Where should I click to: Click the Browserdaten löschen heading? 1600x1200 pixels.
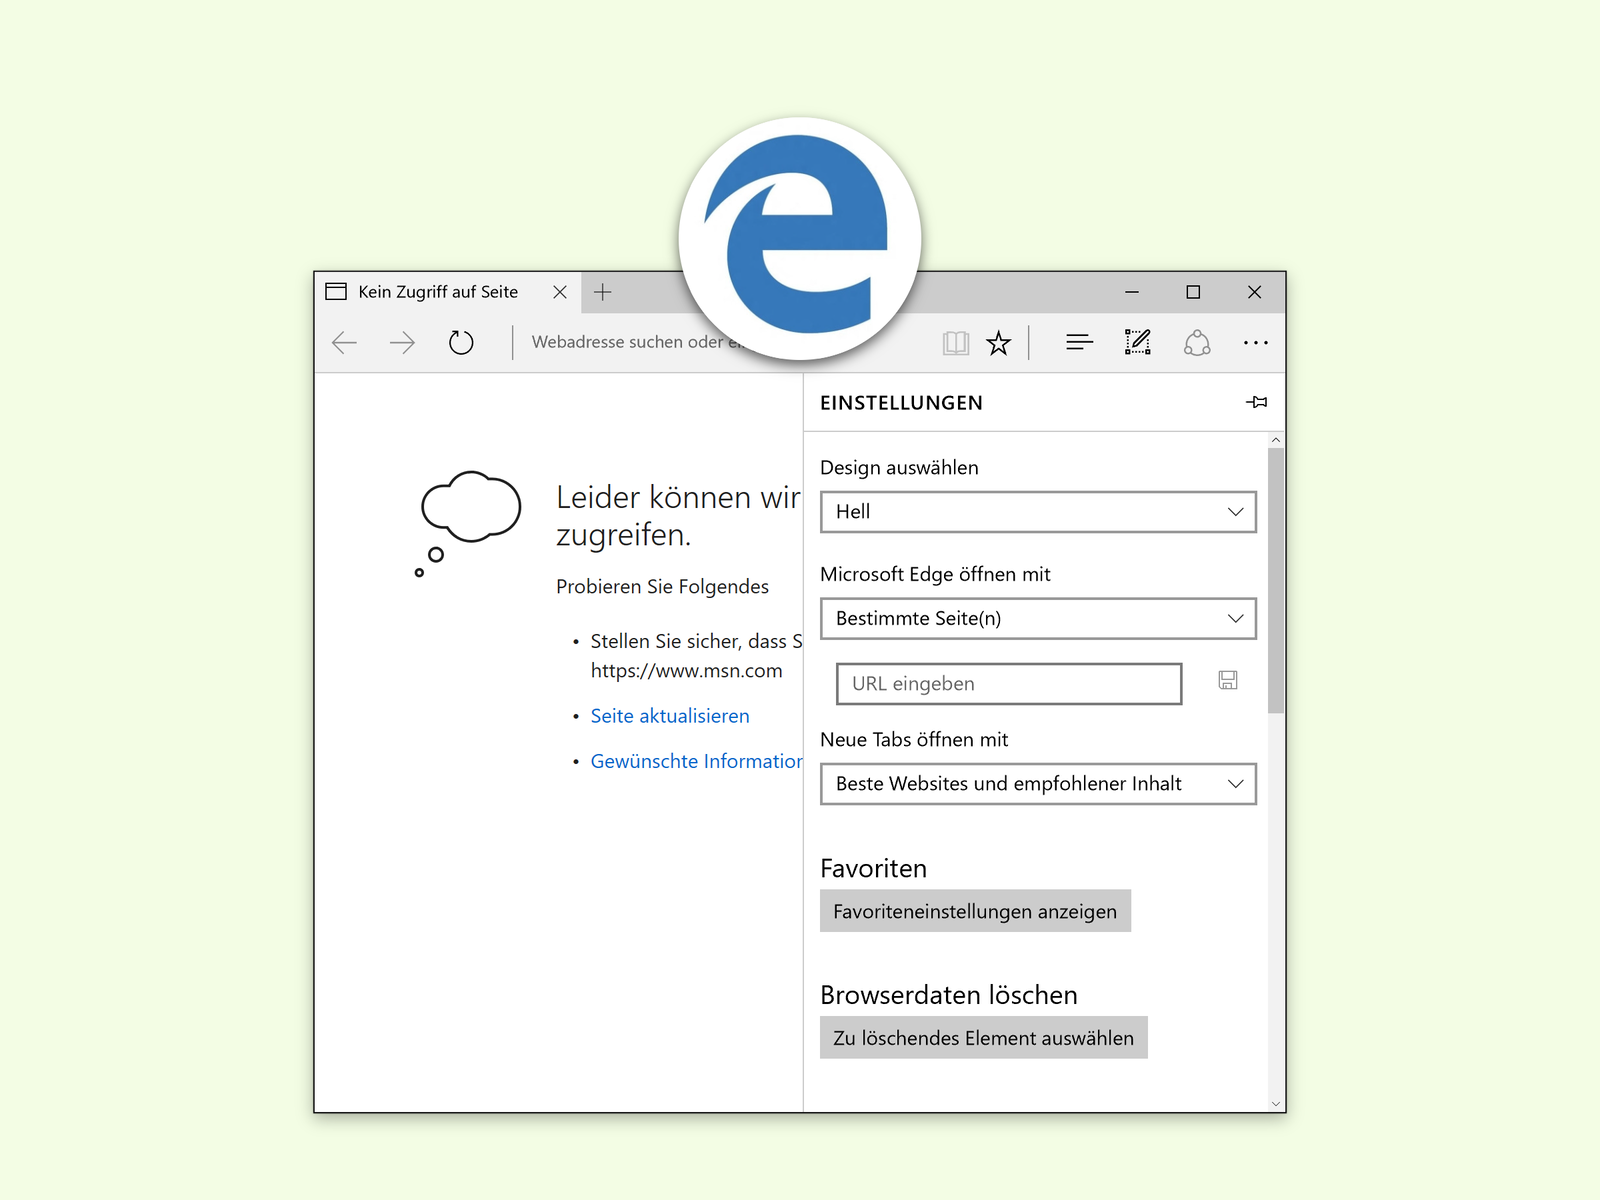949,995
